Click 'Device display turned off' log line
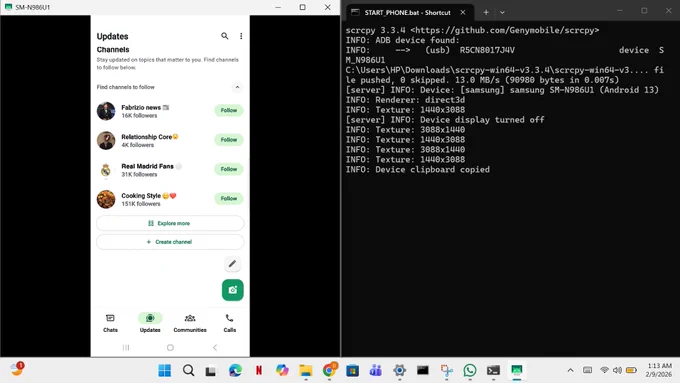 [x=445, y=120]
